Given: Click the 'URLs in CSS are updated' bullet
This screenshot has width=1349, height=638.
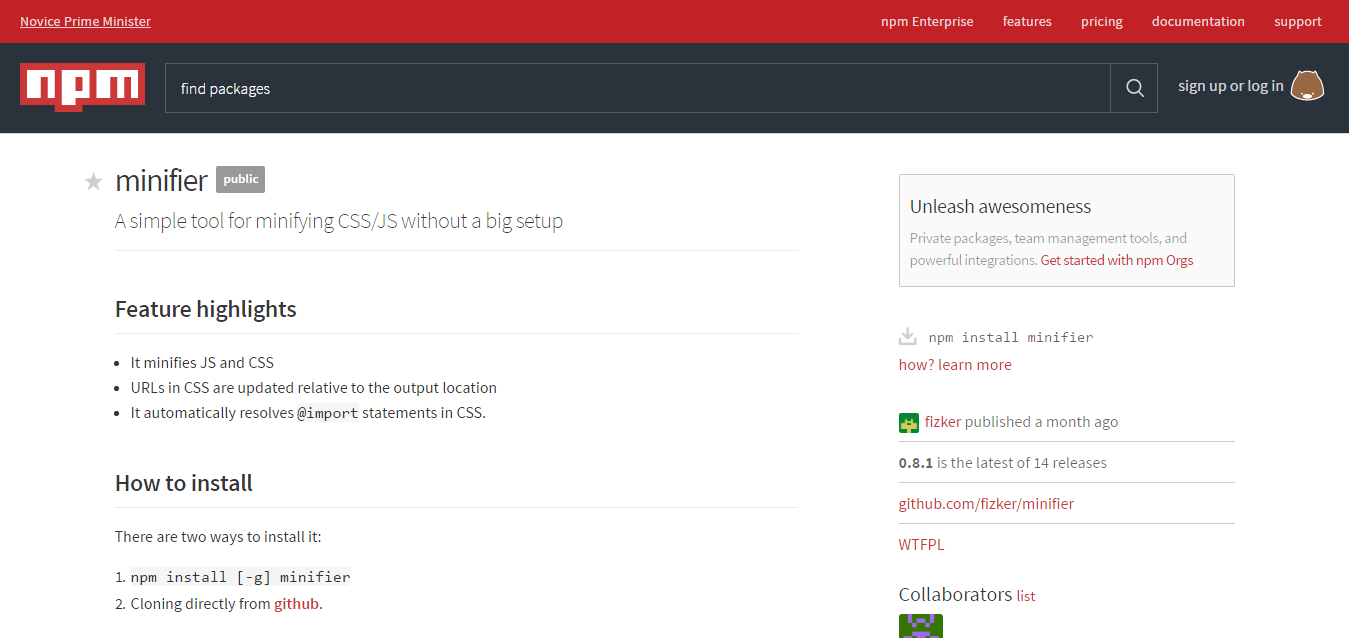Looking at the screenshot, I should [314, 388].
